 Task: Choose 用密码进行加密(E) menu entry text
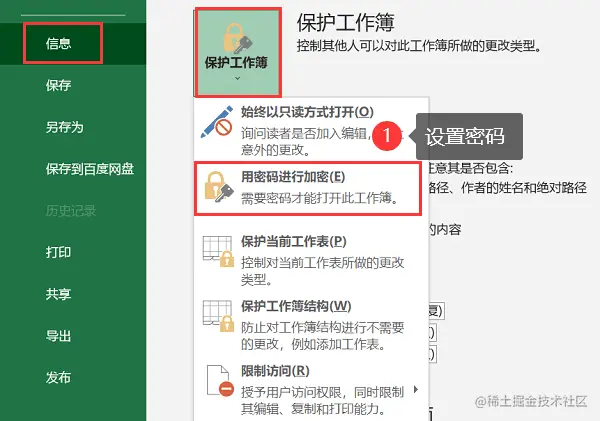tap(293, 177)
